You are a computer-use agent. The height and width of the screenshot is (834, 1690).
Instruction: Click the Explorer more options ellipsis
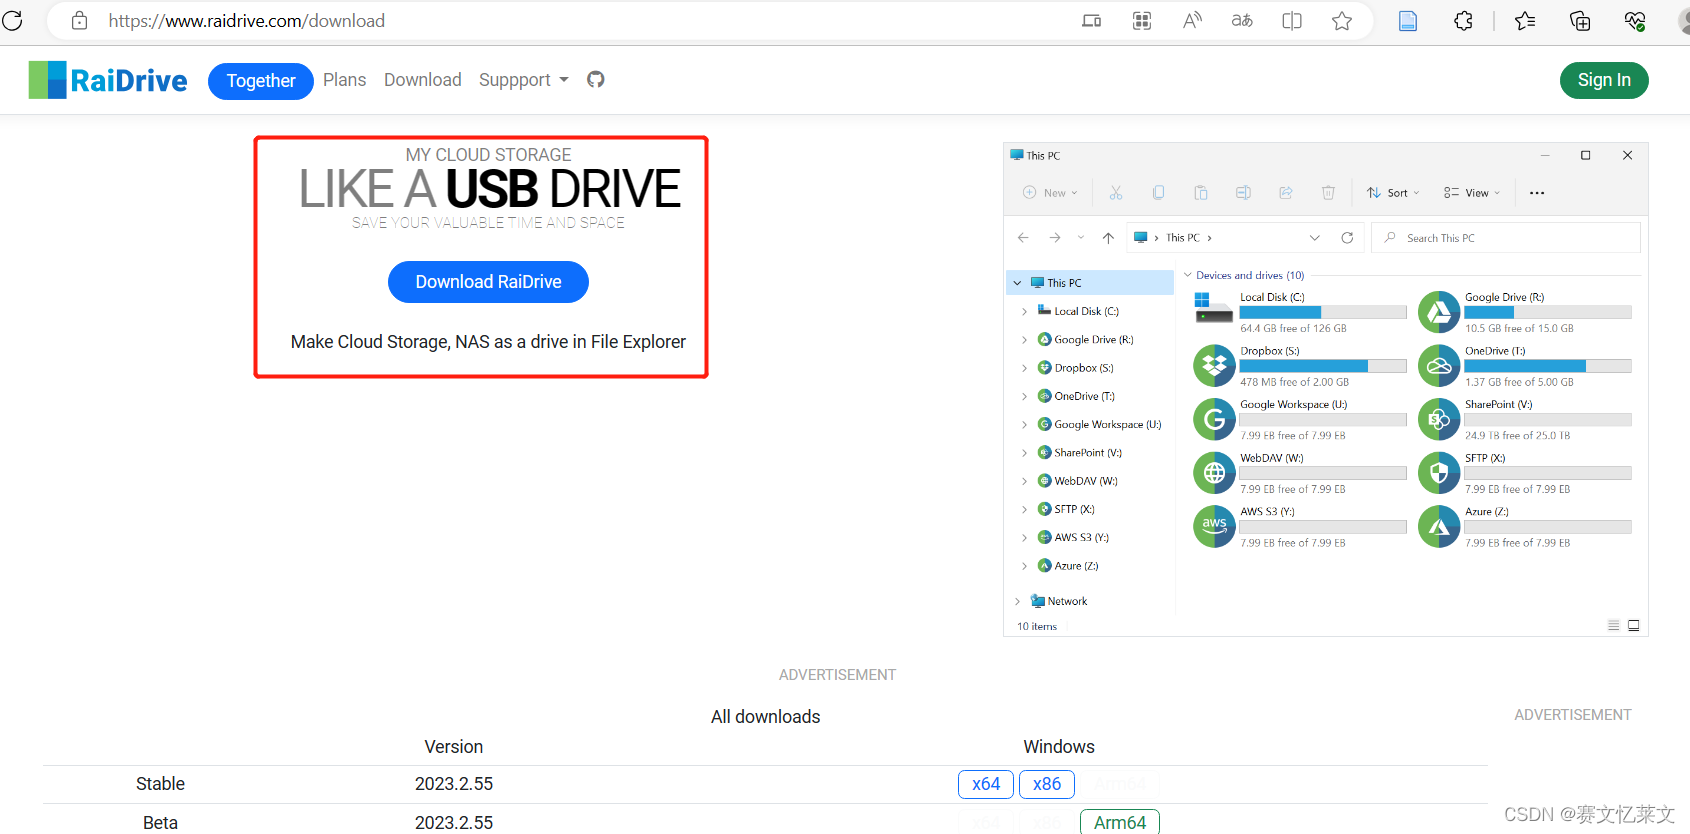coord(1537,193)
